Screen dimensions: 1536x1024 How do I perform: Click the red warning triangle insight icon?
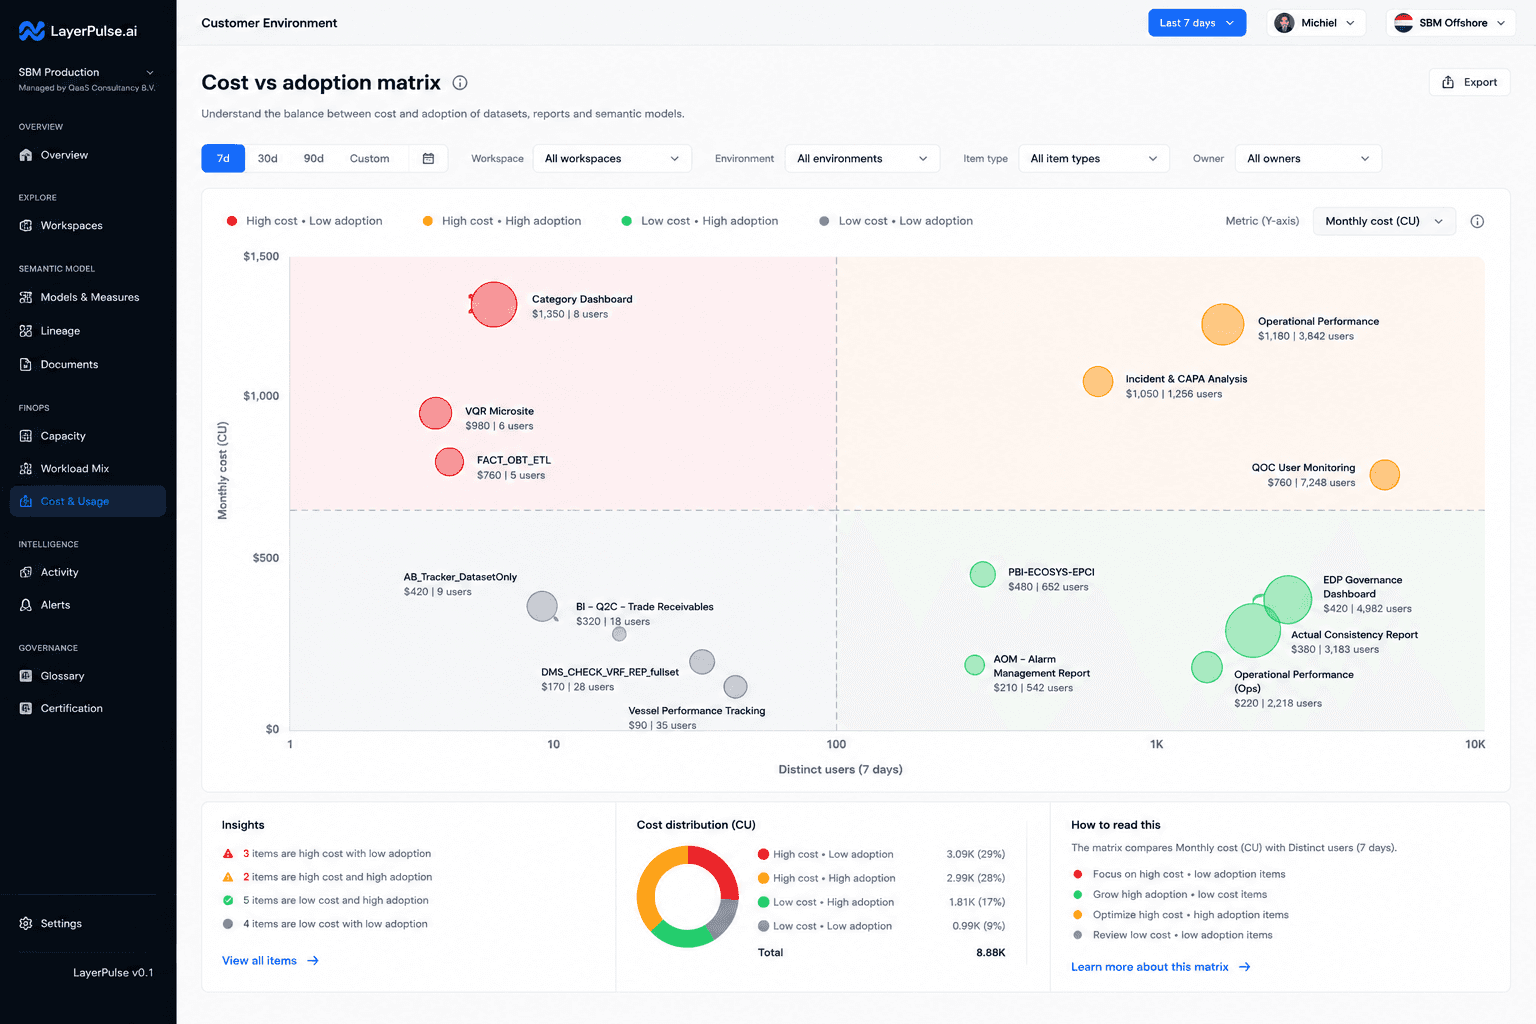click(228, 854)
